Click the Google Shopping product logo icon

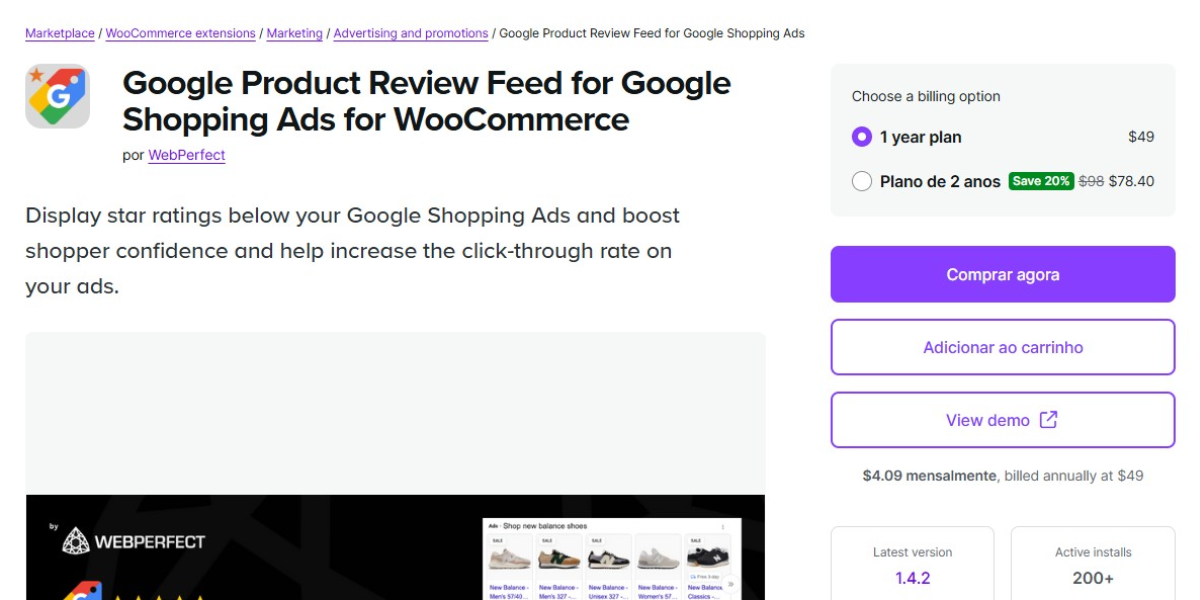57,96
